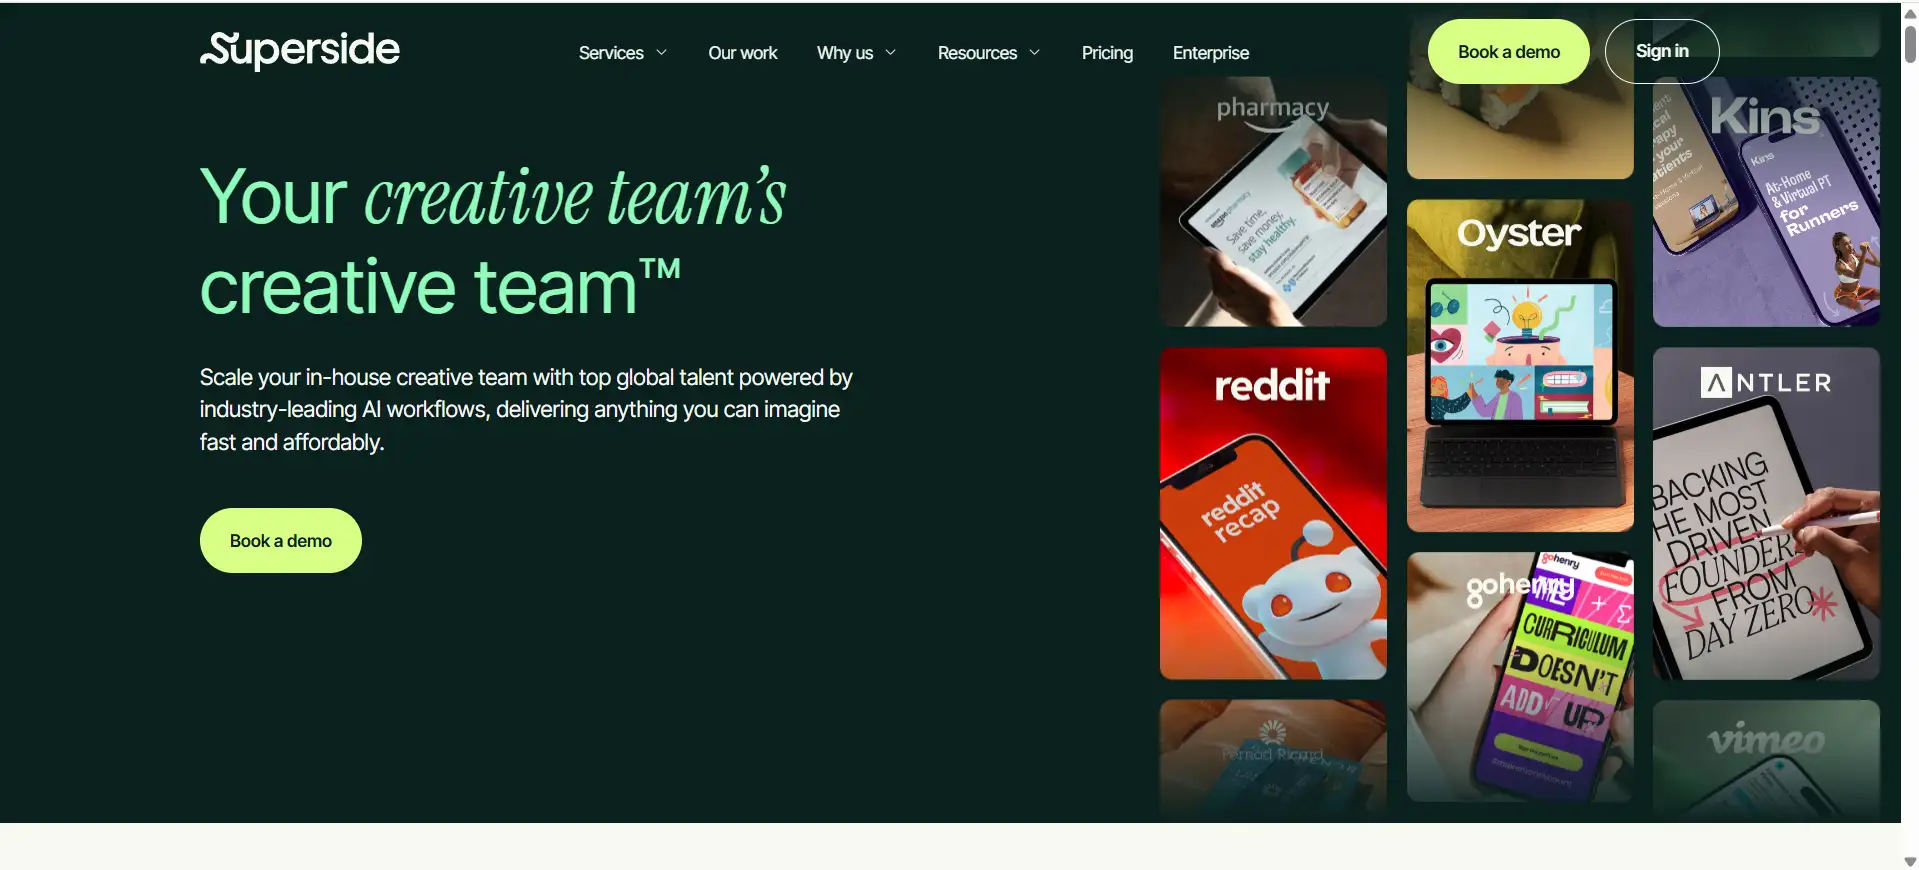1919x870 pixels.
Task: Expand the Services chevron arrow
Action: click(661, 53)
